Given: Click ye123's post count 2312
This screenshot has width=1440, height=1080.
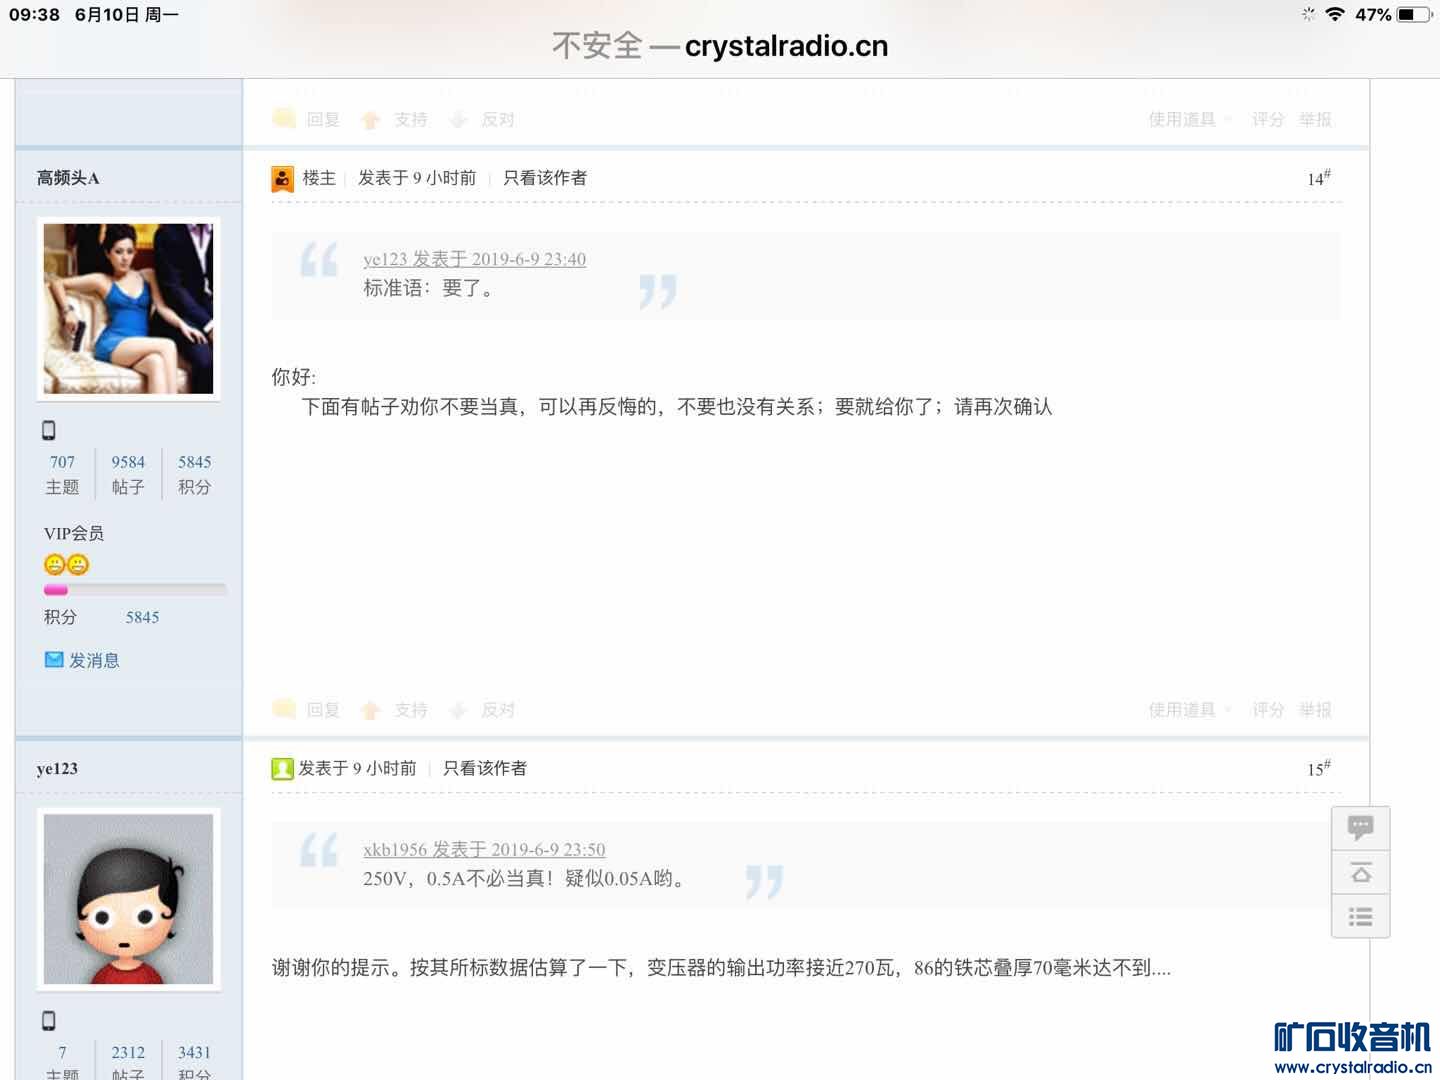Looking at the screenshot, I should (x=128, y=1052).
